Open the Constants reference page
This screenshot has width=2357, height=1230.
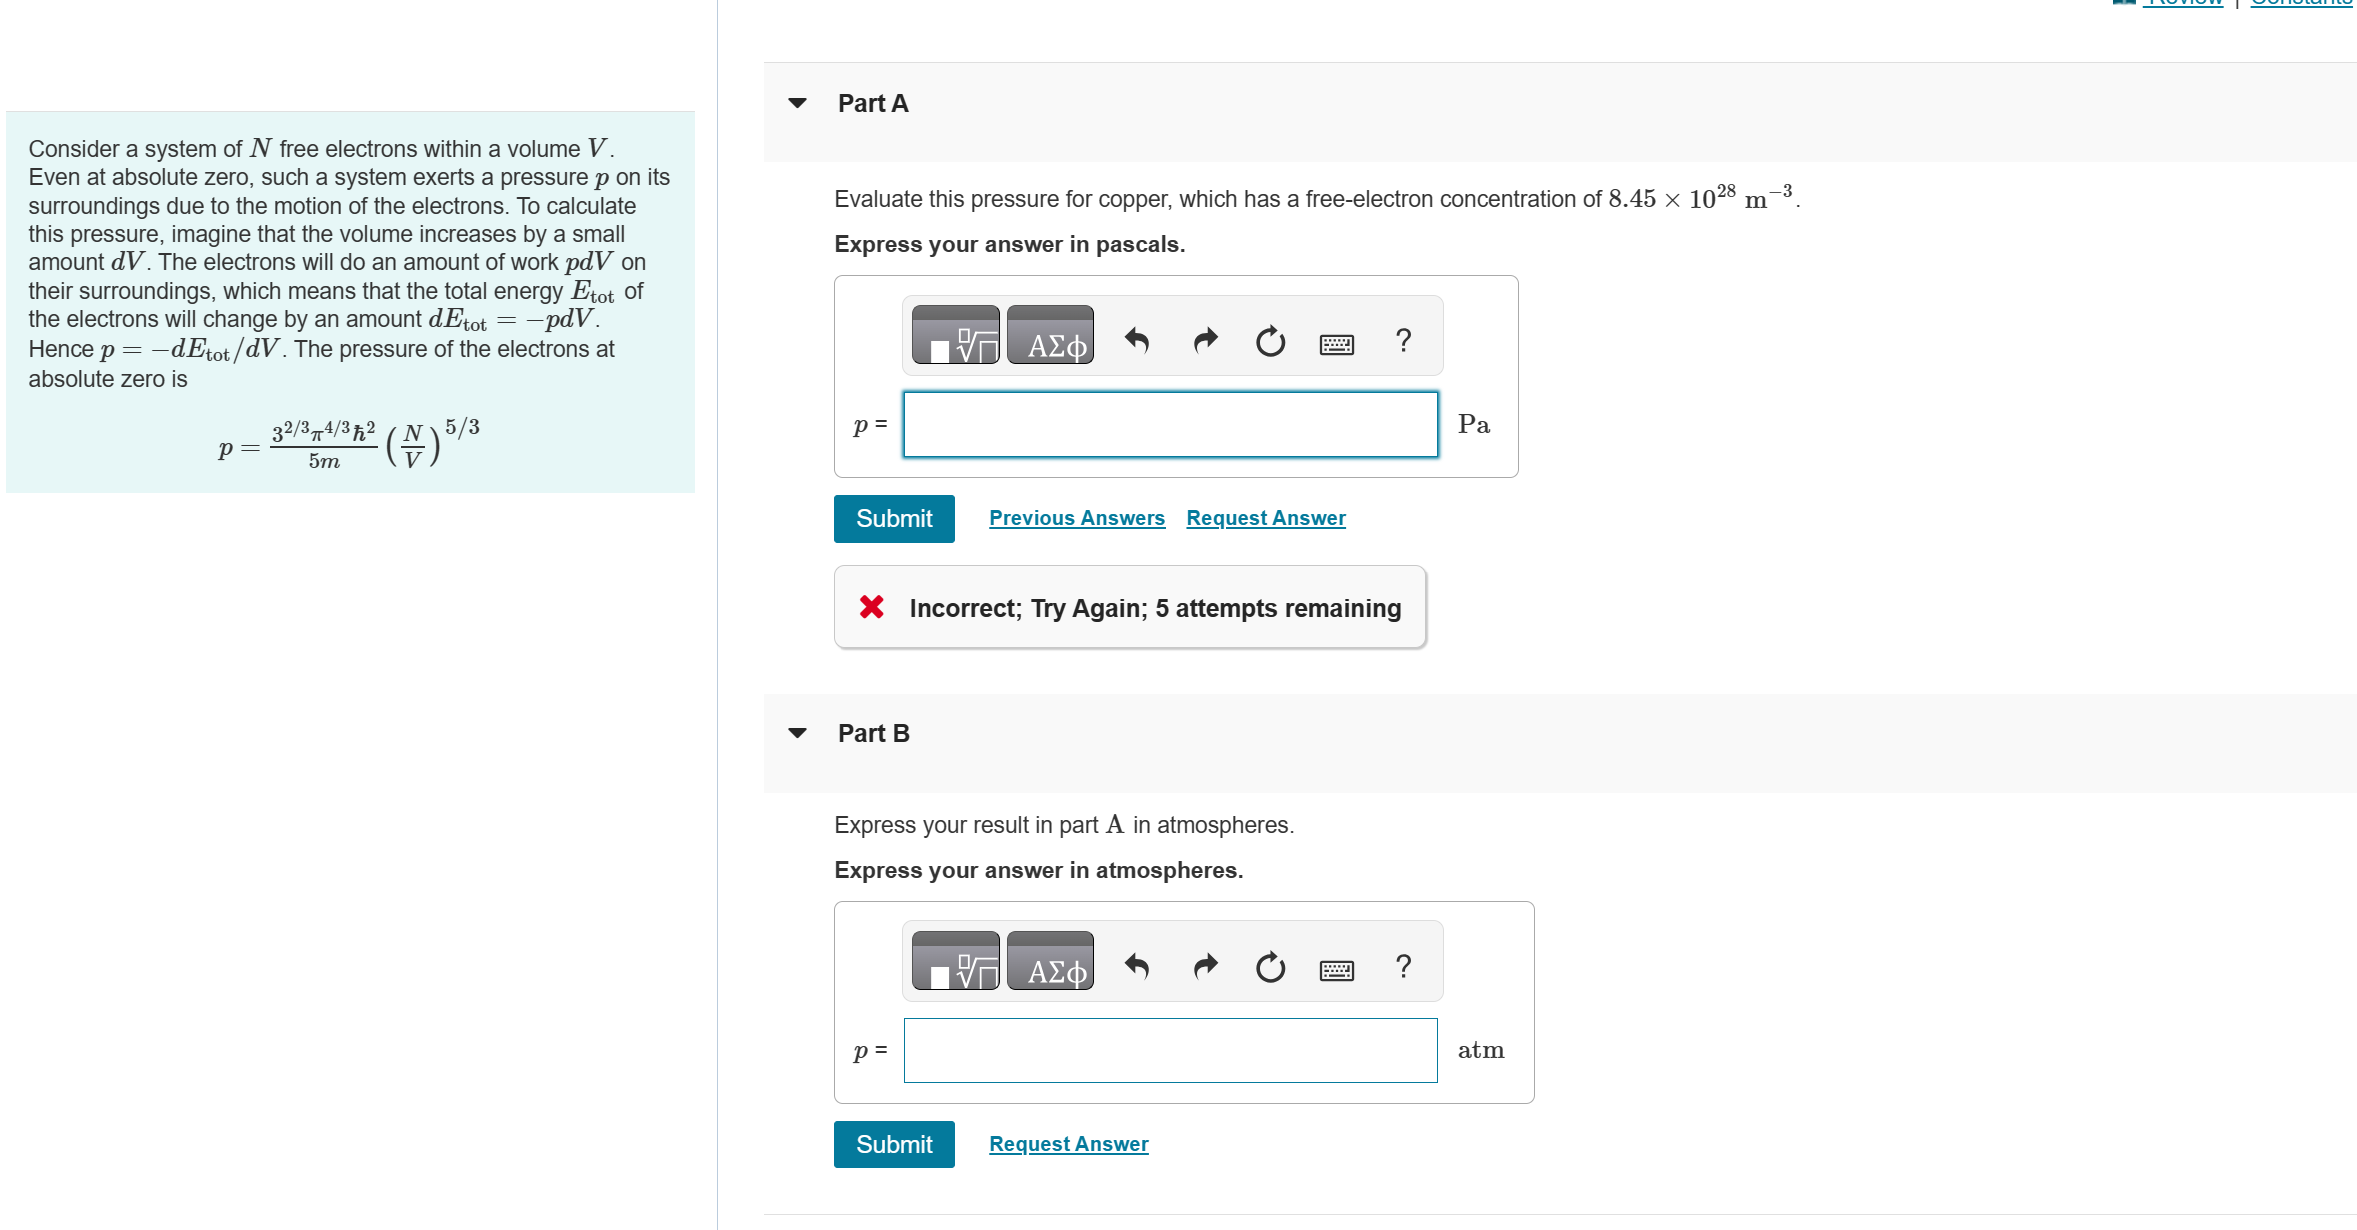pyautogui.click(x=2300, y=5)
